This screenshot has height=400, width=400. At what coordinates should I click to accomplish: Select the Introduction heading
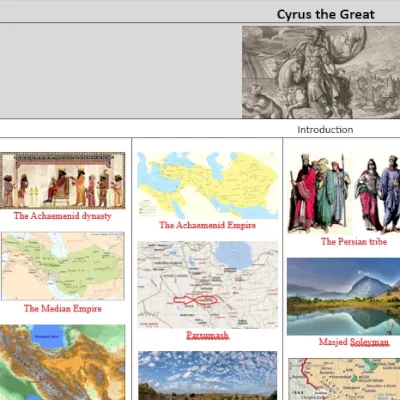pos(325,130)
